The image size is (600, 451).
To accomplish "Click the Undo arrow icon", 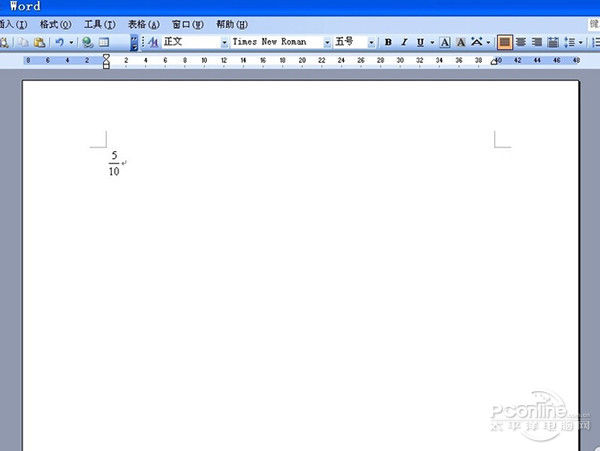I will click(59, 42).
